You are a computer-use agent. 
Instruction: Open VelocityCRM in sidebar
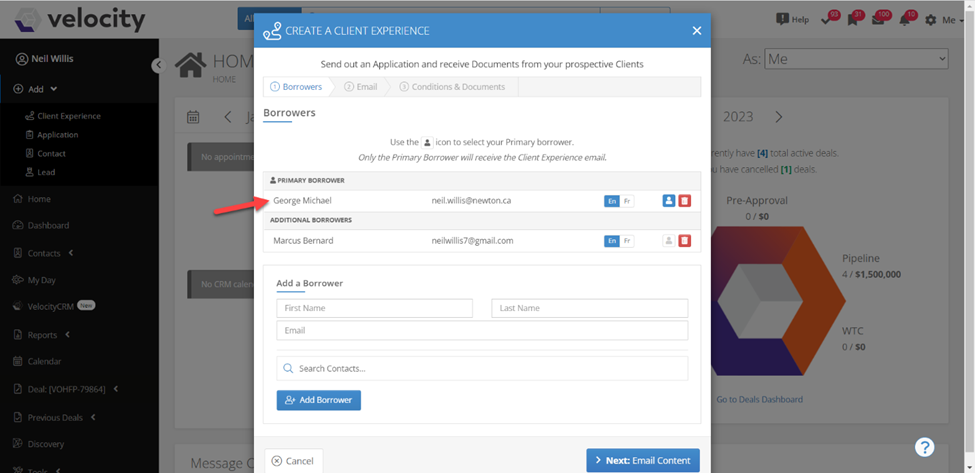53,306
